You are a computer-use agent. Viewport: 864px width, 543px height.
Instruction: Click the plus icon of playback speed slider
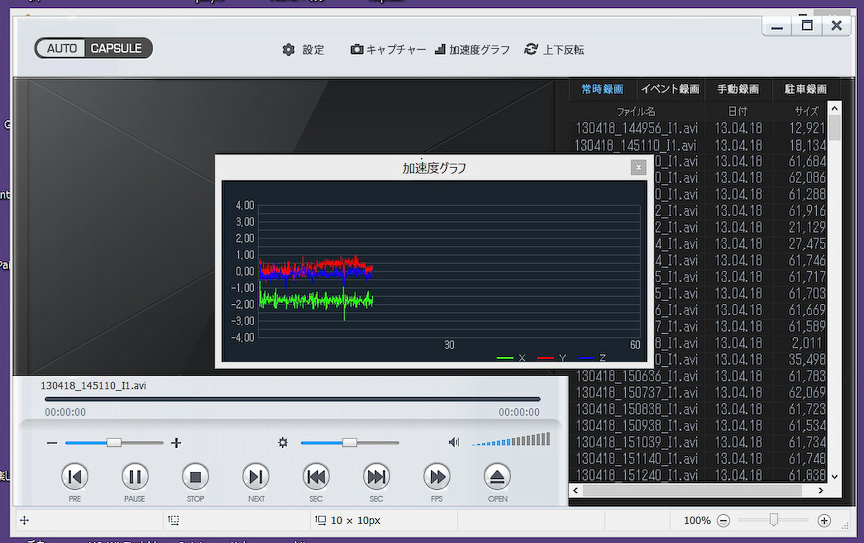(x=176, y=443)
